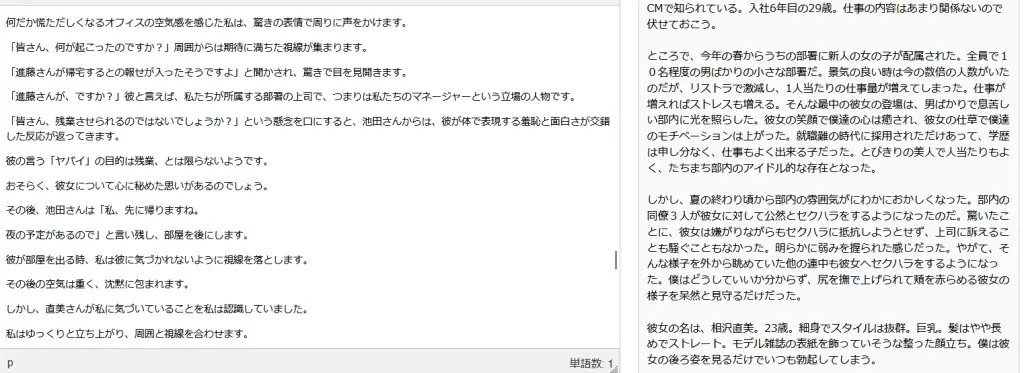
Task: Click the line 私はゆっくりと立ち上がり、周囲と視線
Action: point(127,334)
